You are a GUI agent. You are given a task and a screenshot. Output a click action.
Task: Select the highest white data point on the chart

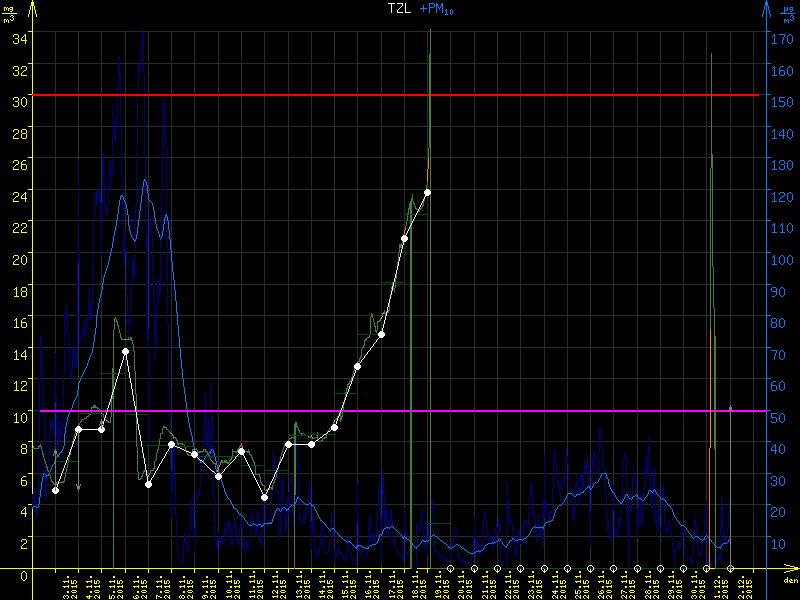pyautogui.click(x=427, y=192)
